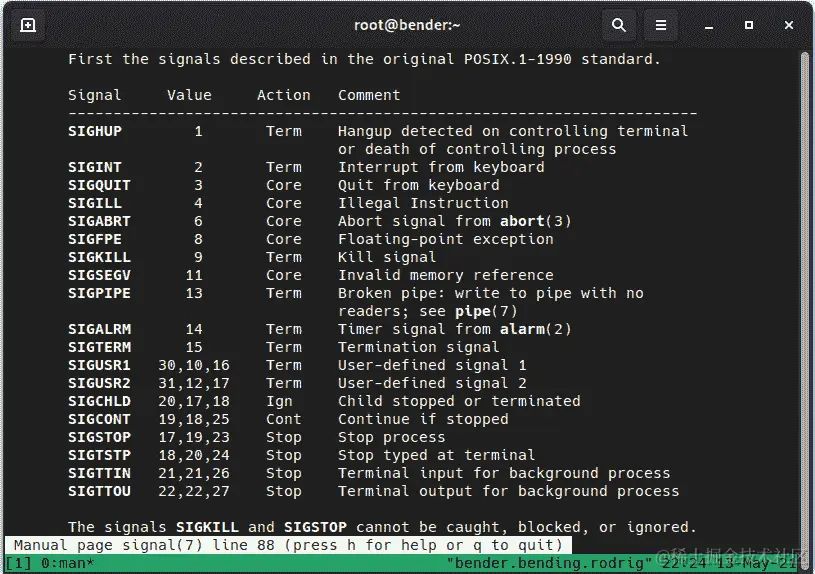Click the 'Manual page signal(7)' status line
The height and width of the screenshot is (574, 815).
point(288,545)
